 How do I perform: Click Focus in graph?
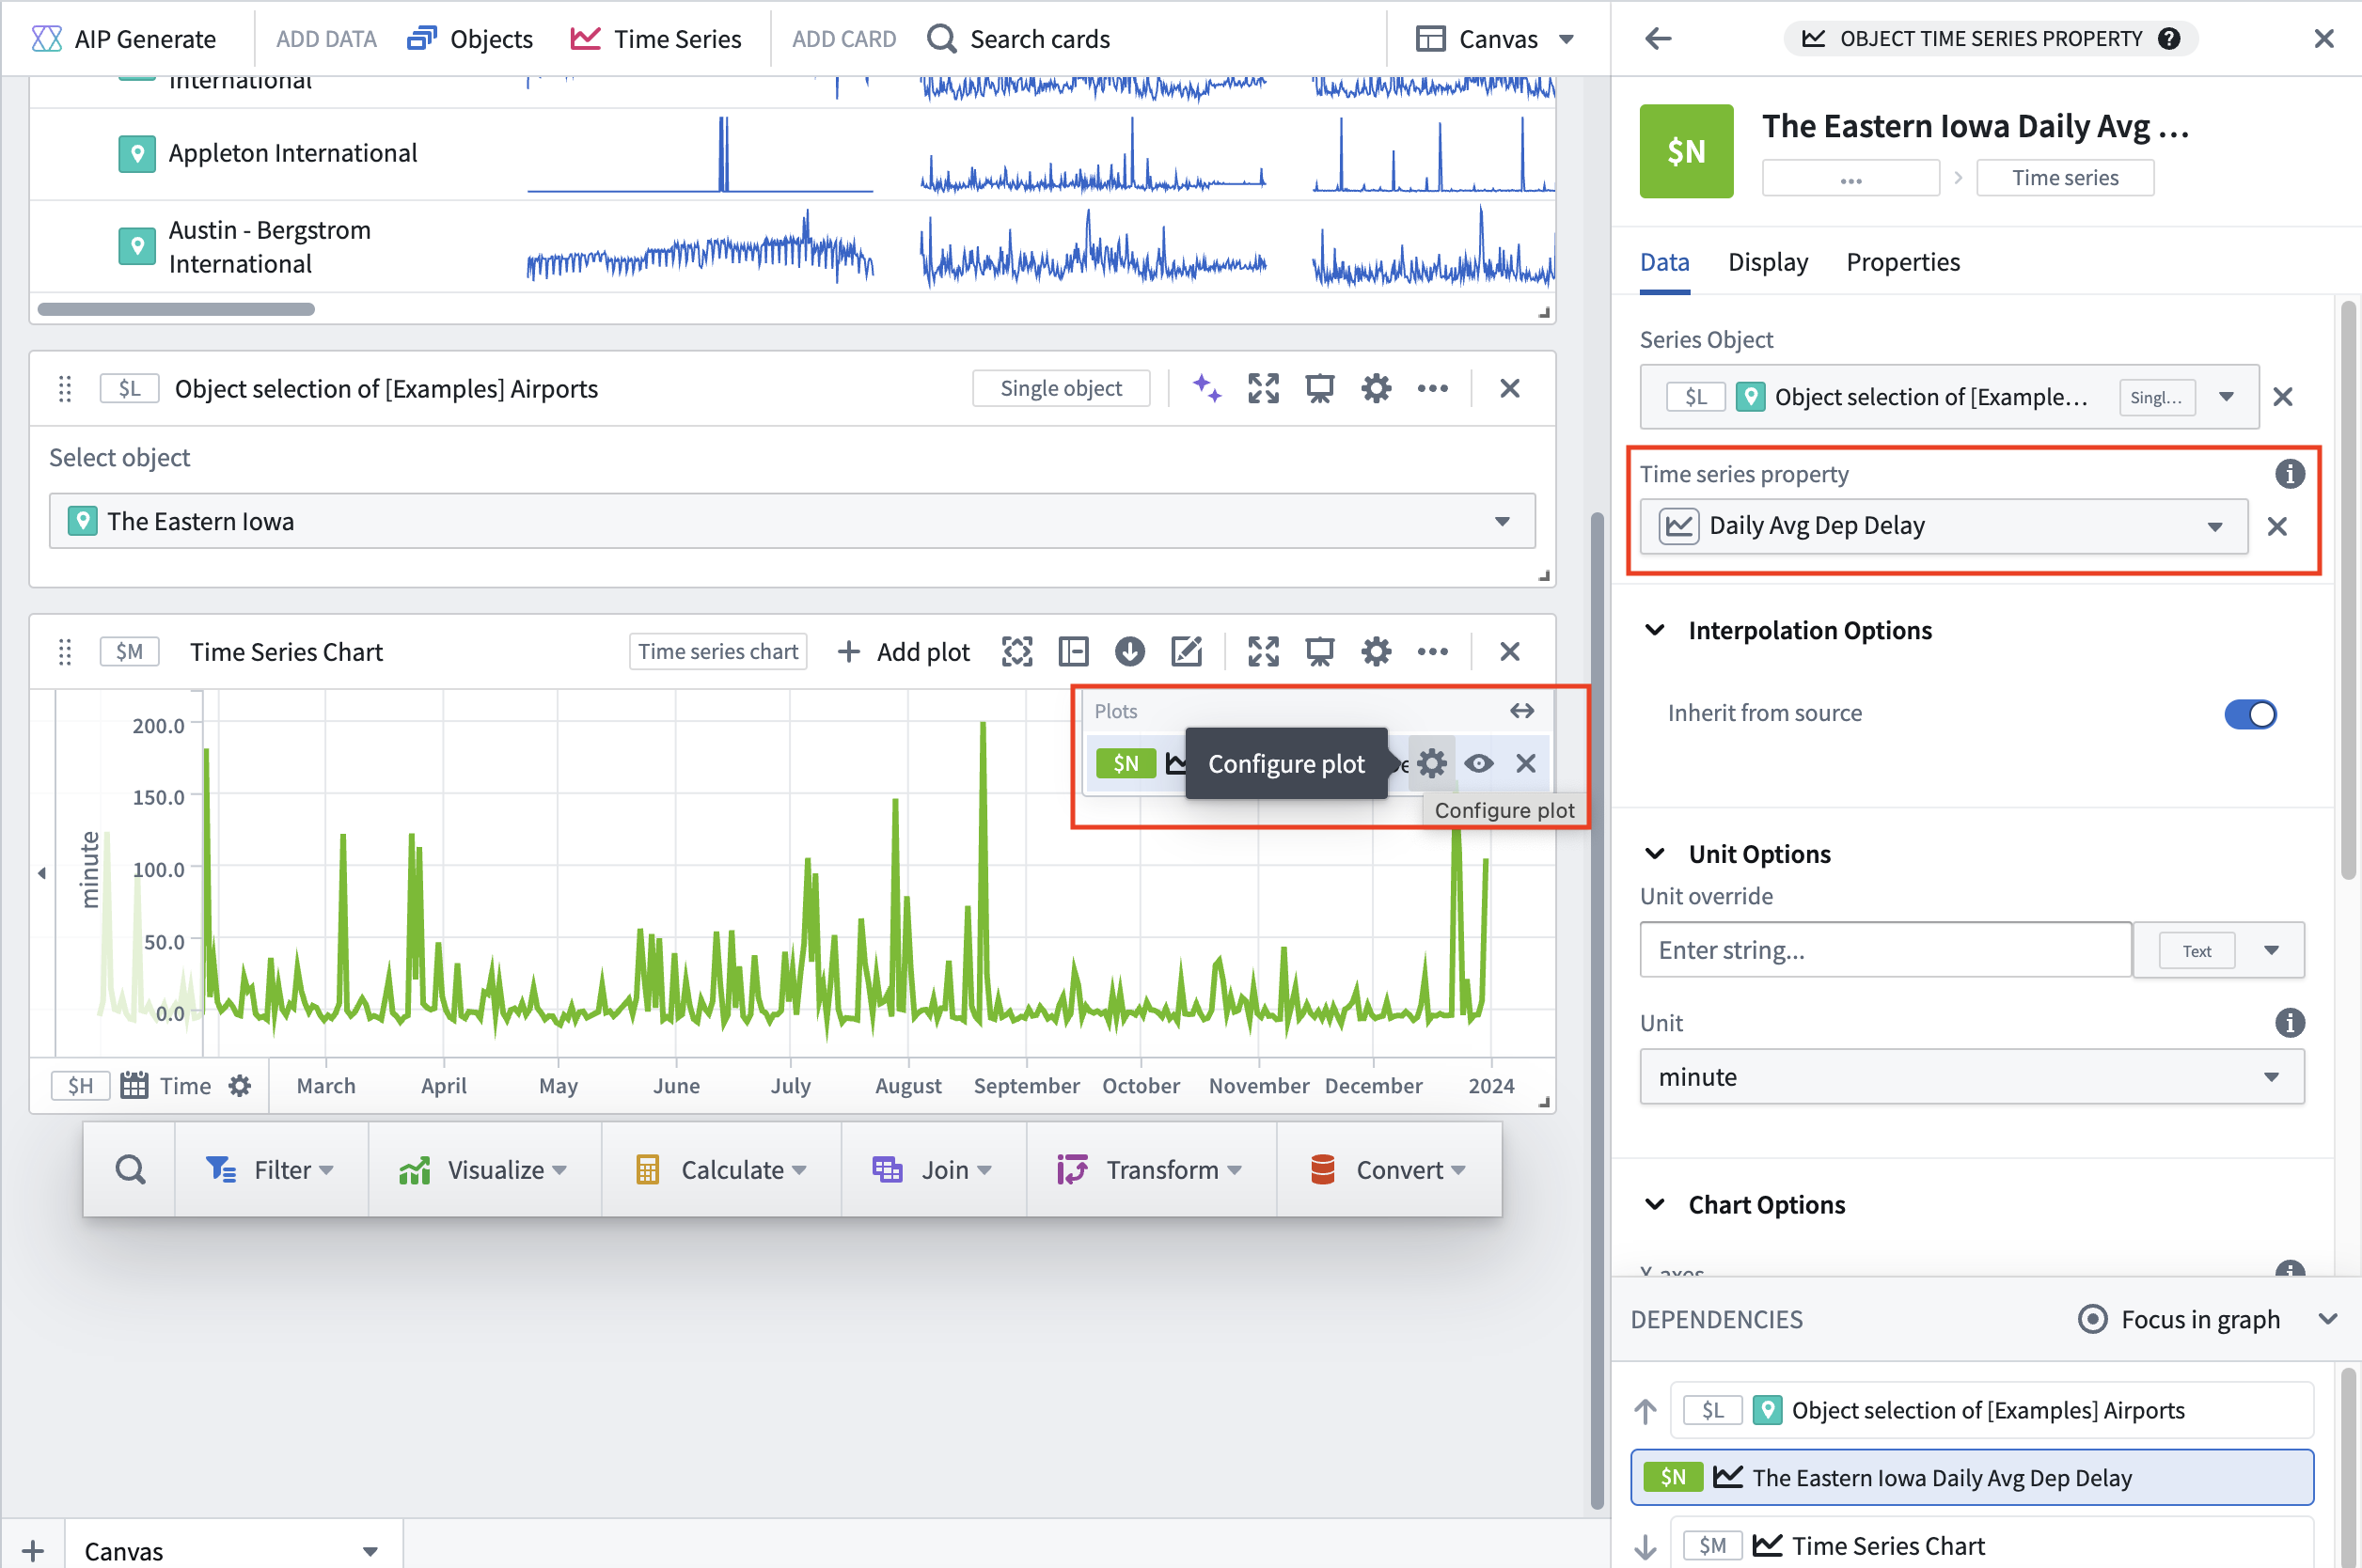tap(2178, 1320)
